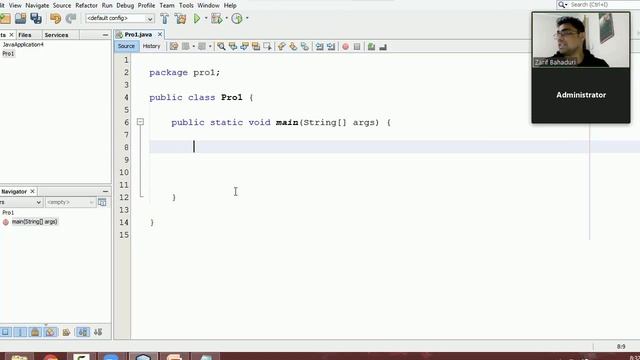Viewport: 640px width, 360px height.
Task: Open Debug Project dropdown arrow
Action: pyautogui.click(x=227, y=18)
